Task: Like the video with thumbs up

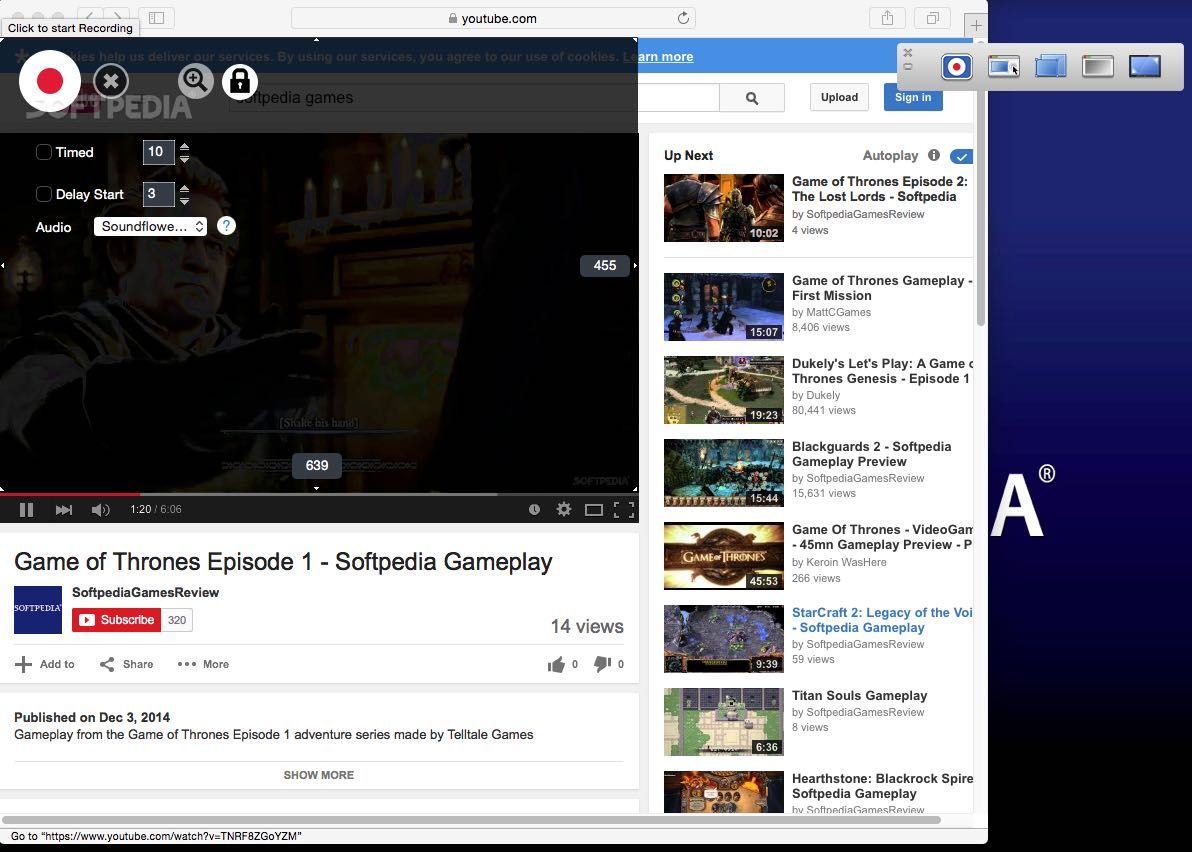Action: [556, 664]
